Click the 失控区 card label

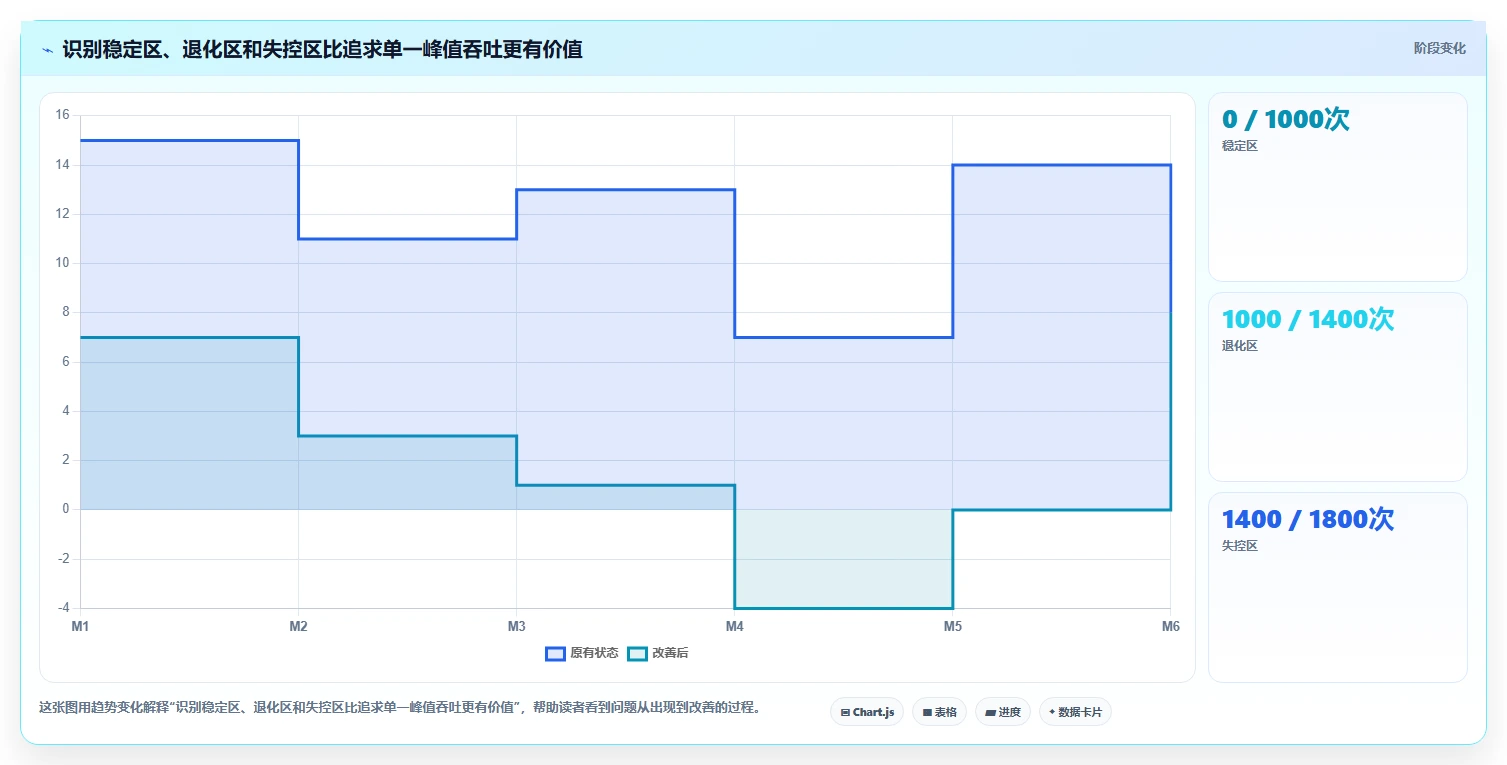[x=1240, y=546]
